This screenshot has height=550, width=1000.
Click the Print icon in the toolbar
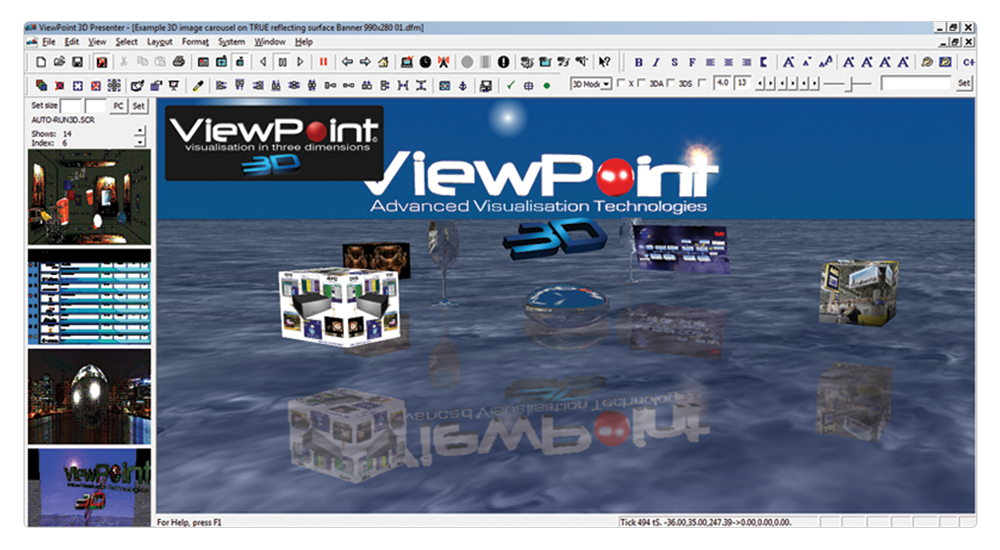pos(178,62)
